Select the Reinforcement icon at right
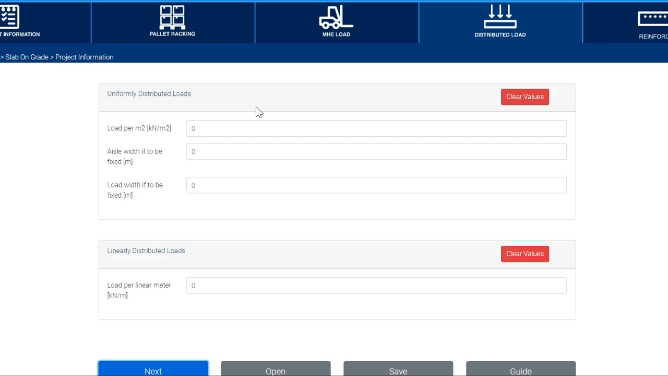Viewport: 668px width, 376px height. (x=653, y=19)
